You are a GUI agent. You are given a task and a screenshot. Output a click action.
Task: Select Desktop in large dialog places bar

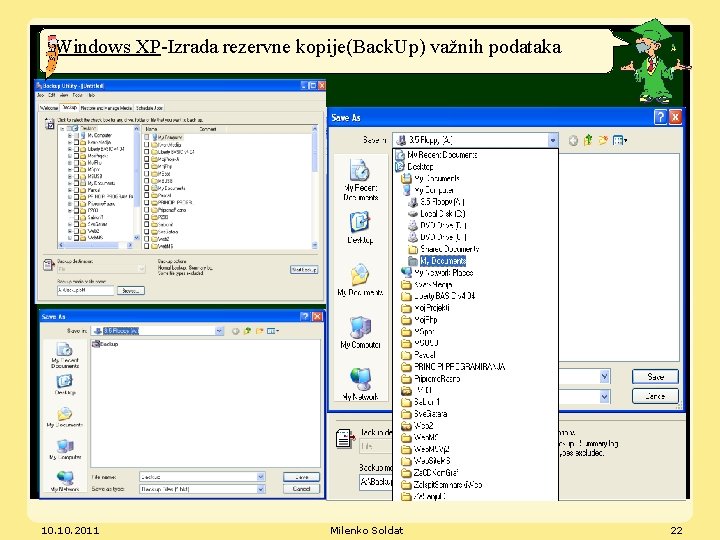coord(360,228)
